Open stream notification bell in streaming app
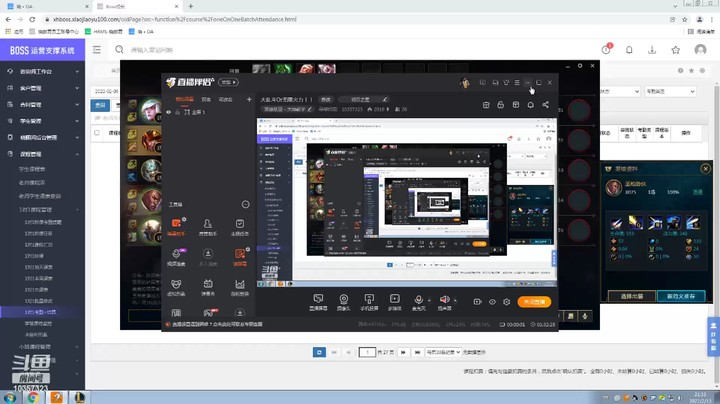 (x=530, y=105)
